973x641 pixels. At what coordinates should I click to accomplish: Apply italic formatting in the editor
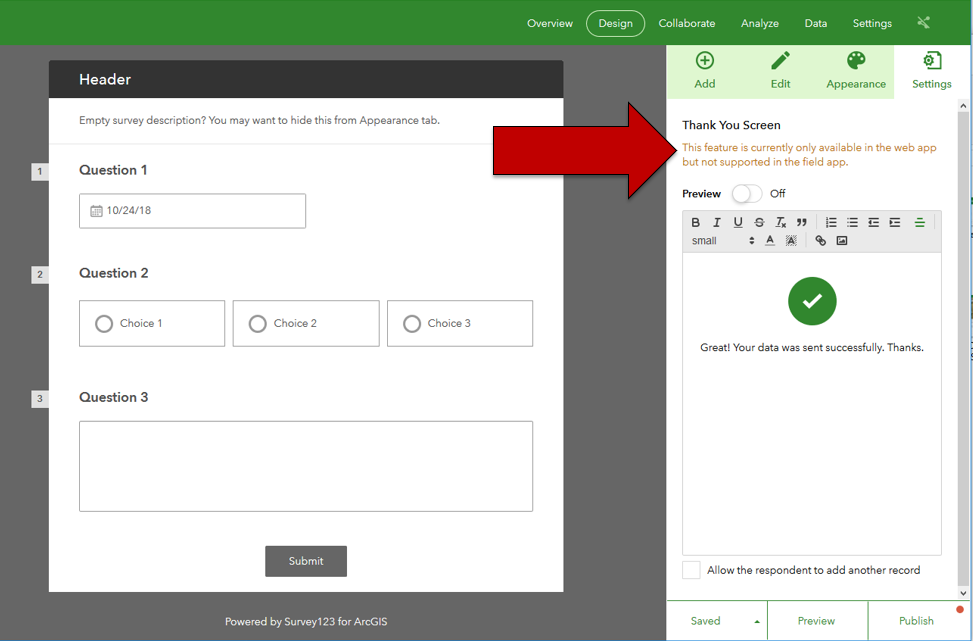click(x=717, y=222)
